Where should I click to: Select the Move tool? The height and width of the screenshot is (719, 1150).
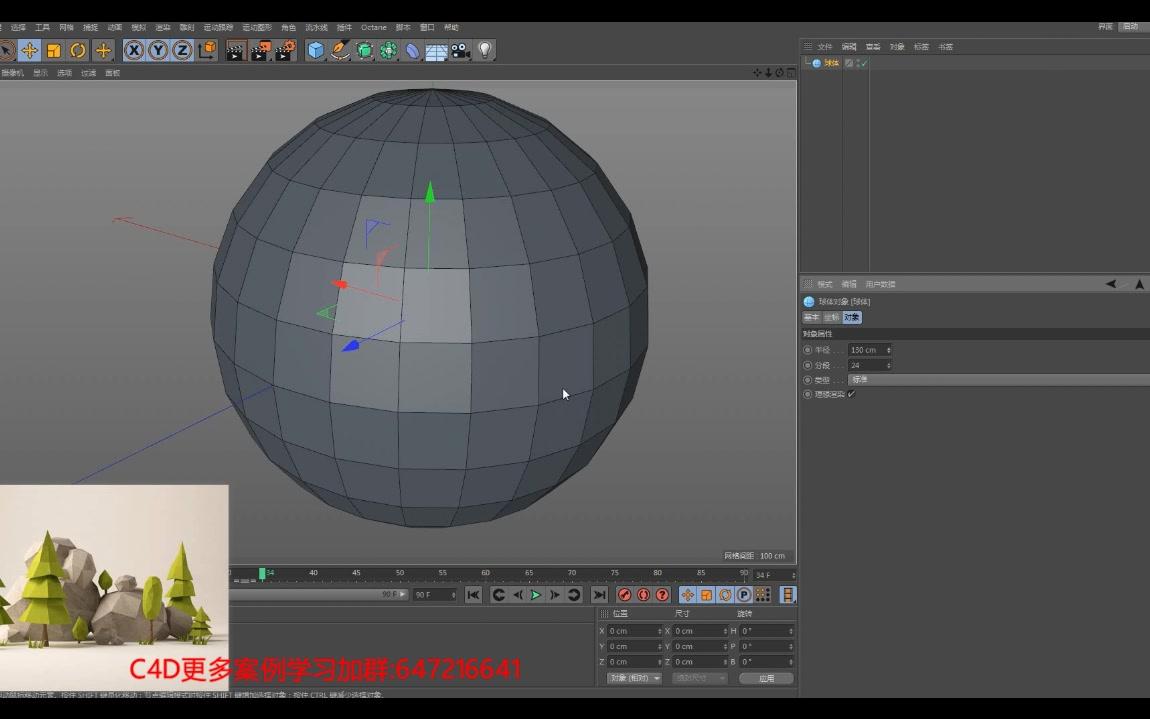[x=30, y=50]
